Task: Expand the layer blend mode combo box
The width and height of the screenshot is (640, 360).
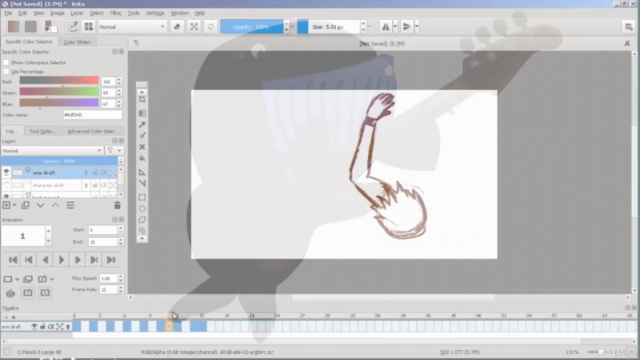Action: tap(52, 151)
